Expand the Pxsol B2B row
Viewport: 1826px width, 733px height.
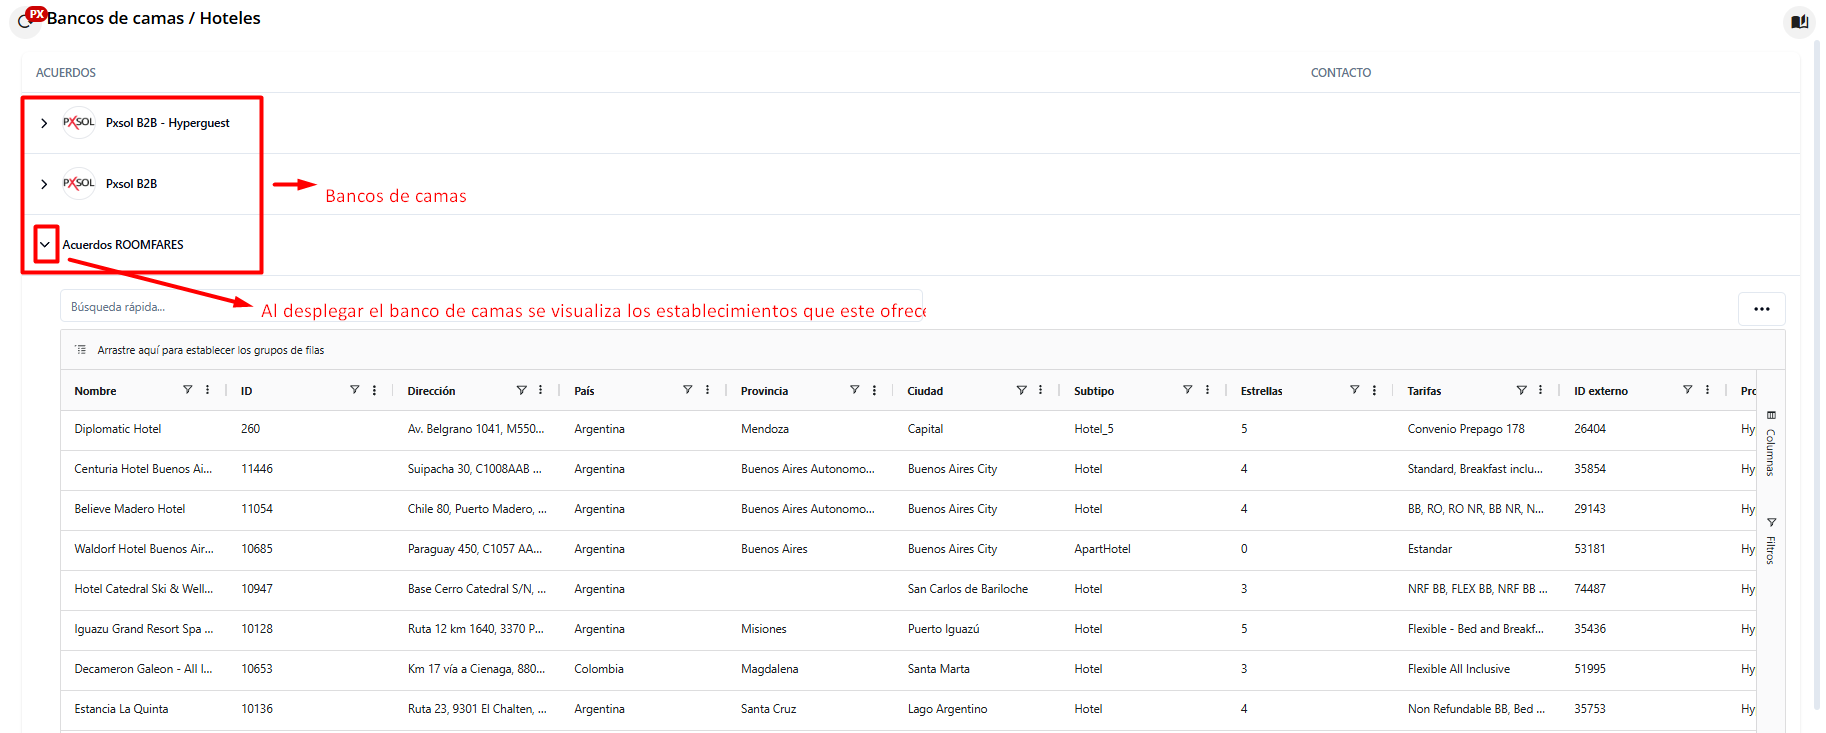(x=44, y=184)
